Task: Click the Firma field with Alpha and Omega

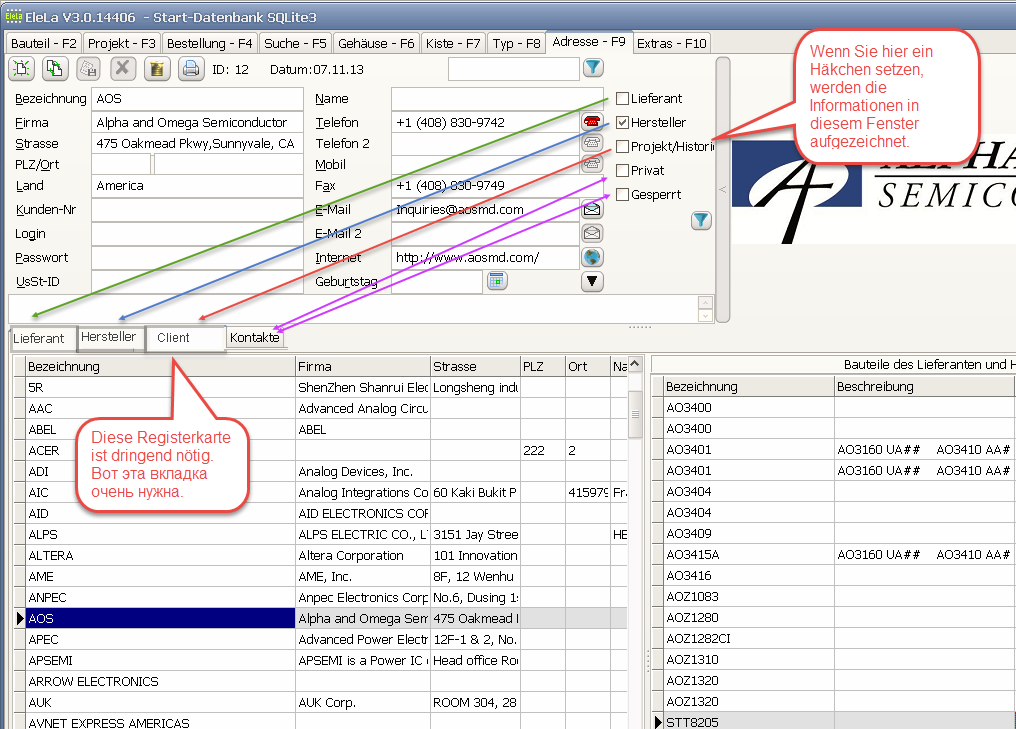Action: [x=197, y=122]
